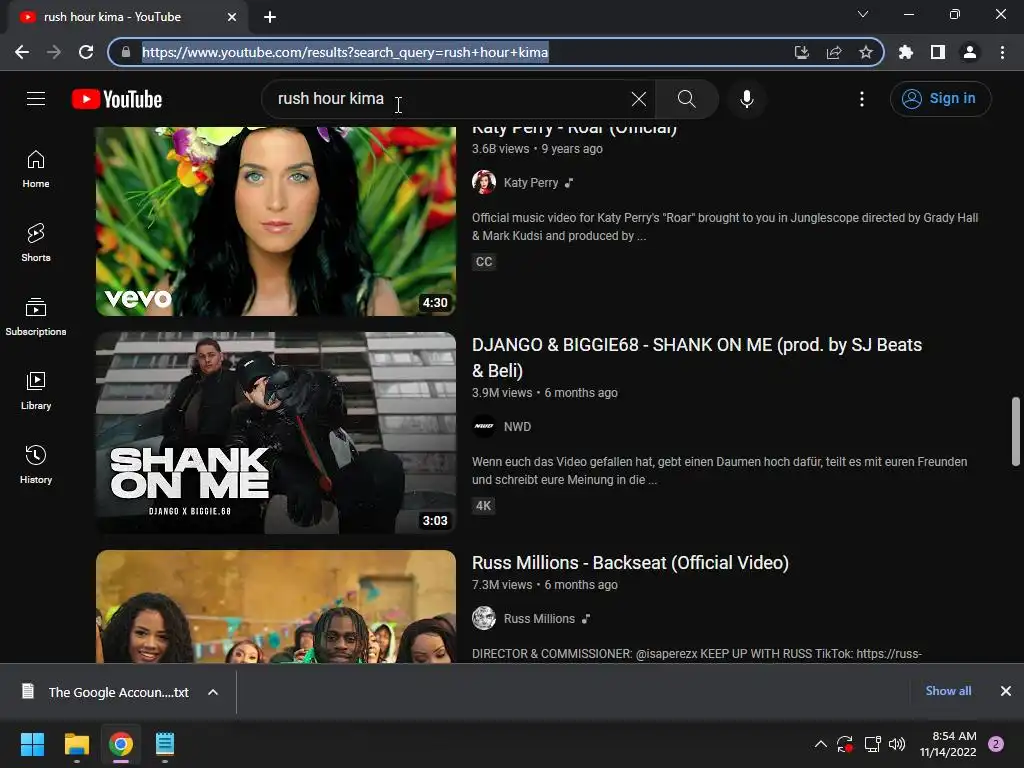Open SHANK ON ME video title
The width and height of the screenshot is (1024, 768).
697,357
